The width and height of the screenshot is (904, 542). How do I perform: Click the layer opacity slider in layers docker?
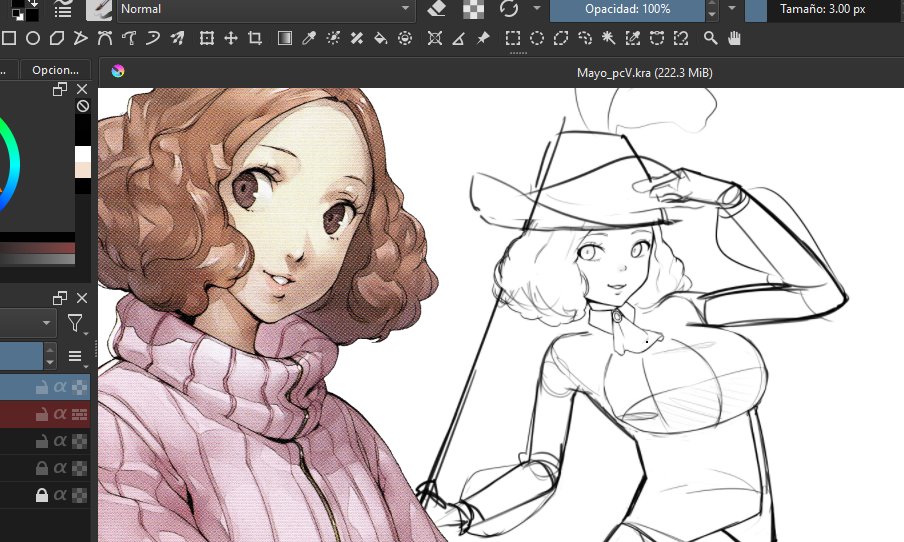pyautogui.click(x=21, y=356)
